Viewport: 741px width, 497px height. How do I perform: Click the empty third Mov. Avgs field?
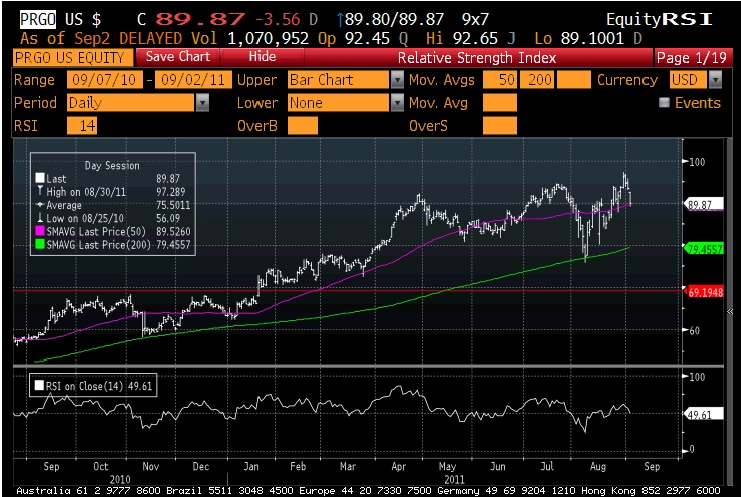574,80
